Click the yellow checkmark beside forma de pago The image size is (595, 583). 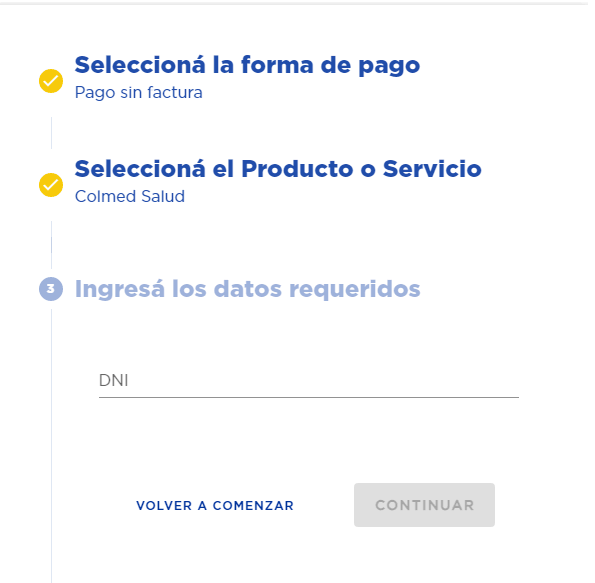point(51,81)
